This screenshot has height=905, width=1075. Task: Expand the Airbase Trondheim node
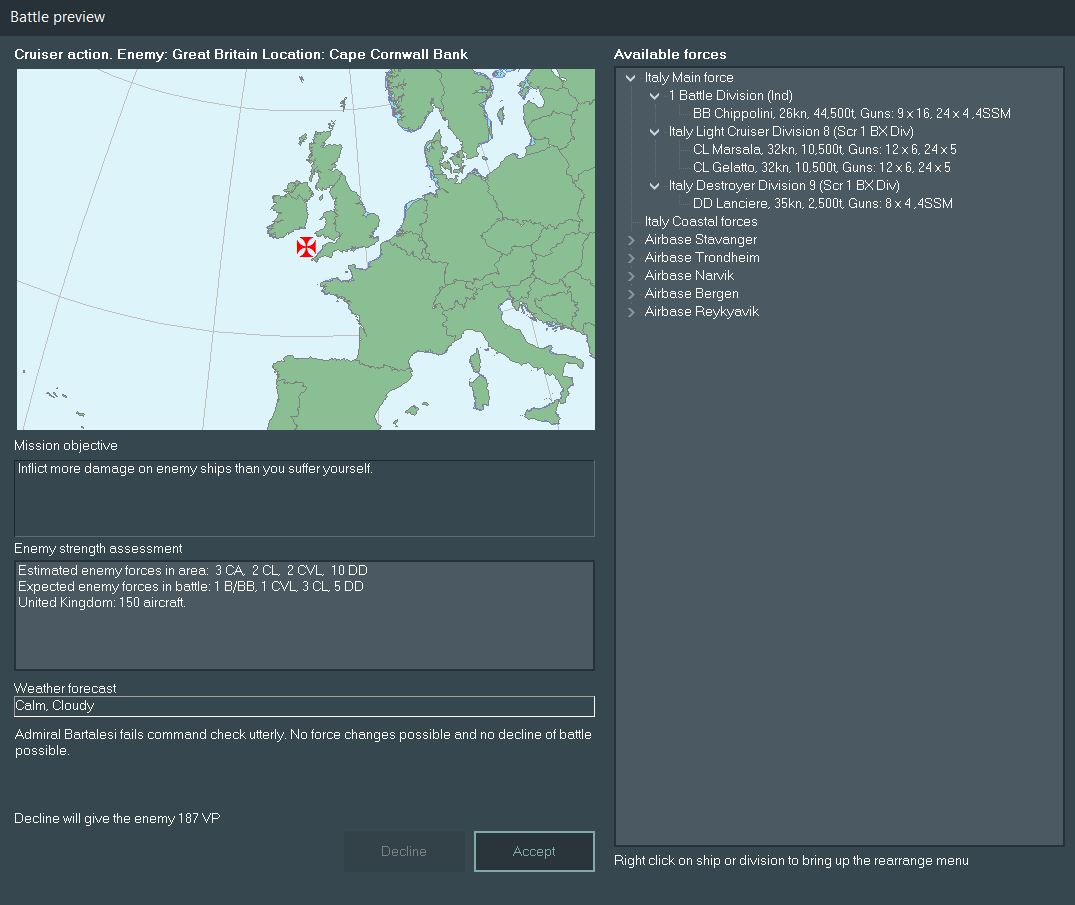(631, 258)
